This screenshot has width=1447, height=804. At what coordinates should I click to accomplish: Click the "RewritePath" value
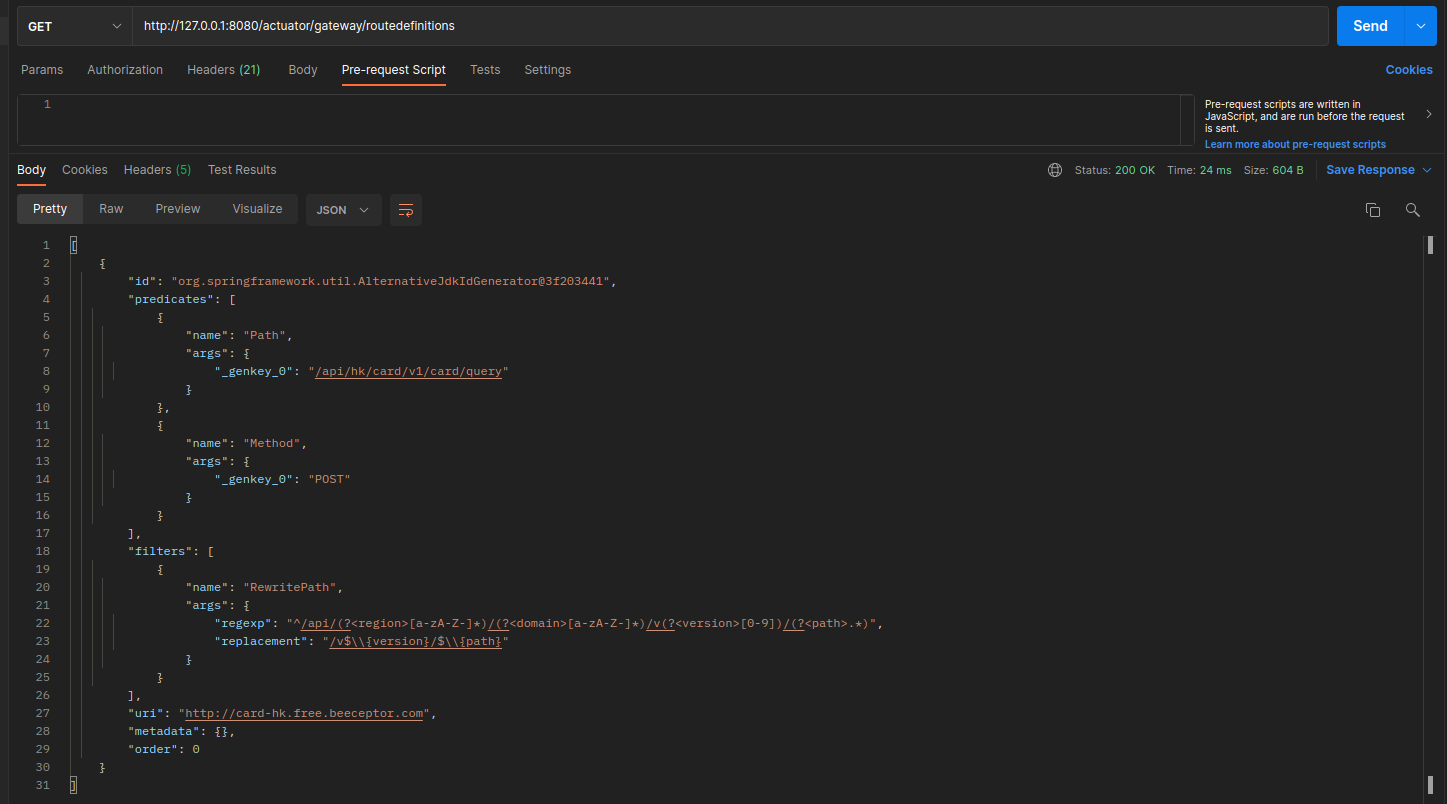point(290,587)
